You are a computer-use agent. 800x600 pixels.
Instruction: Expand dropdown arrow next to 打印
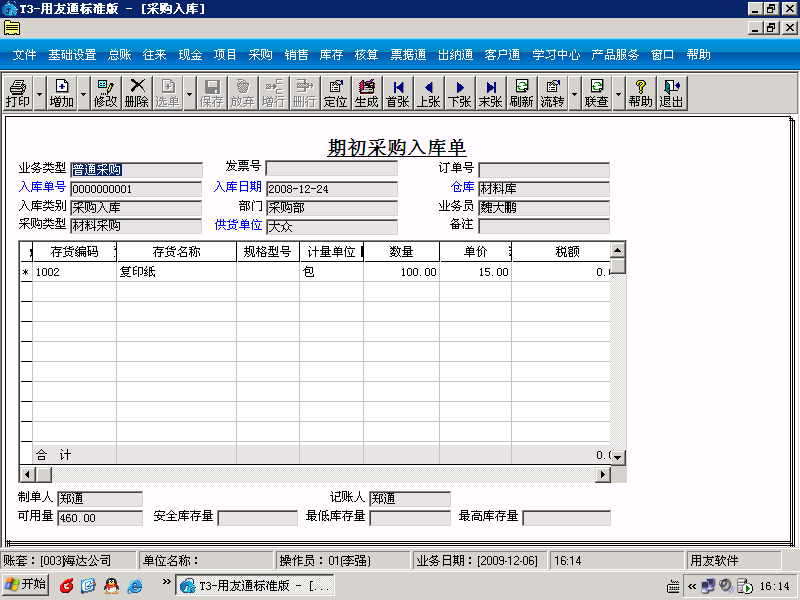(x=39, y=93)
